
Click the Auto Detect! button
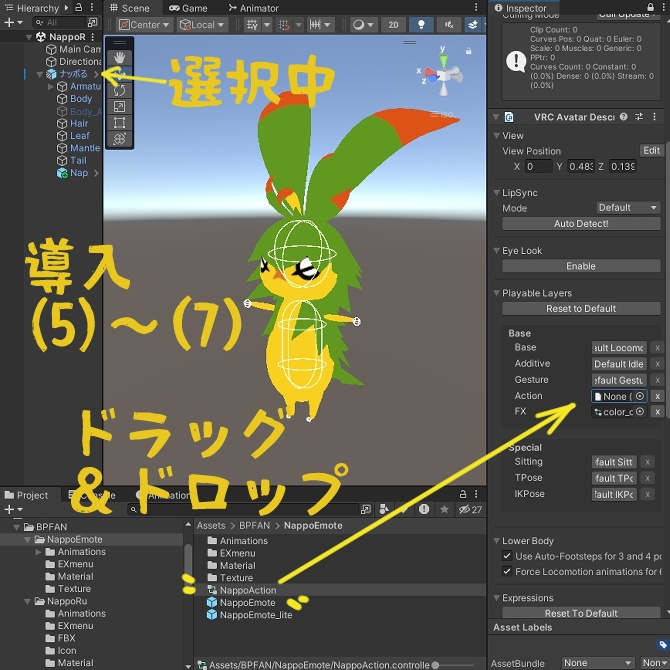[581, 223]
